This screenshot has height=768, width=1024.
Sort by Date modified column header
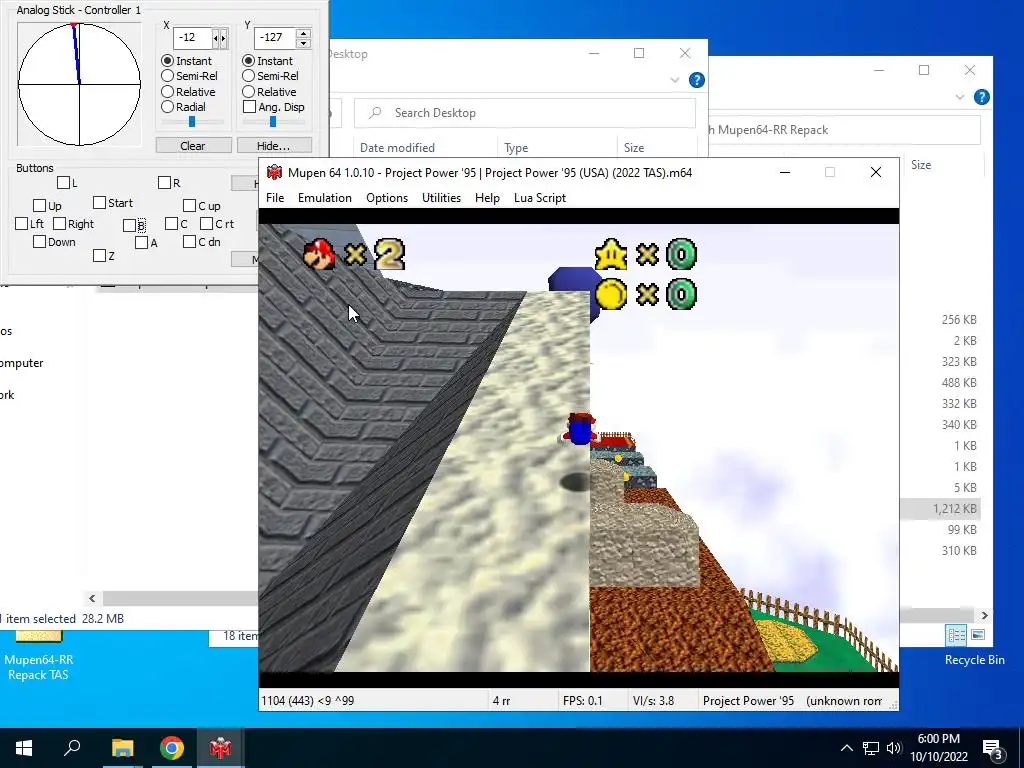coord(397,148)
